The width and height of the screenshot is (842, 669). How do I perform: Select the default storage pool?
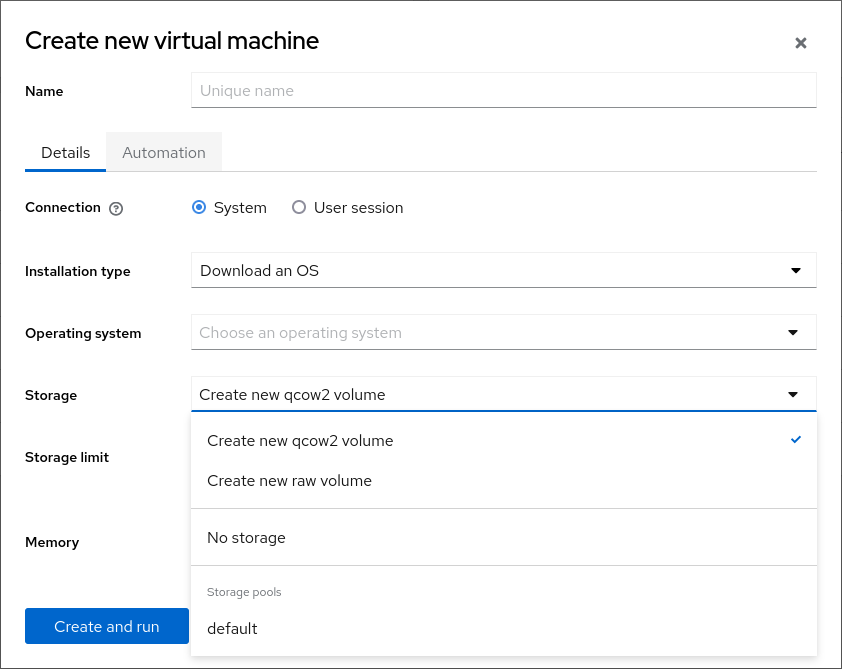(x=232, y=629)
